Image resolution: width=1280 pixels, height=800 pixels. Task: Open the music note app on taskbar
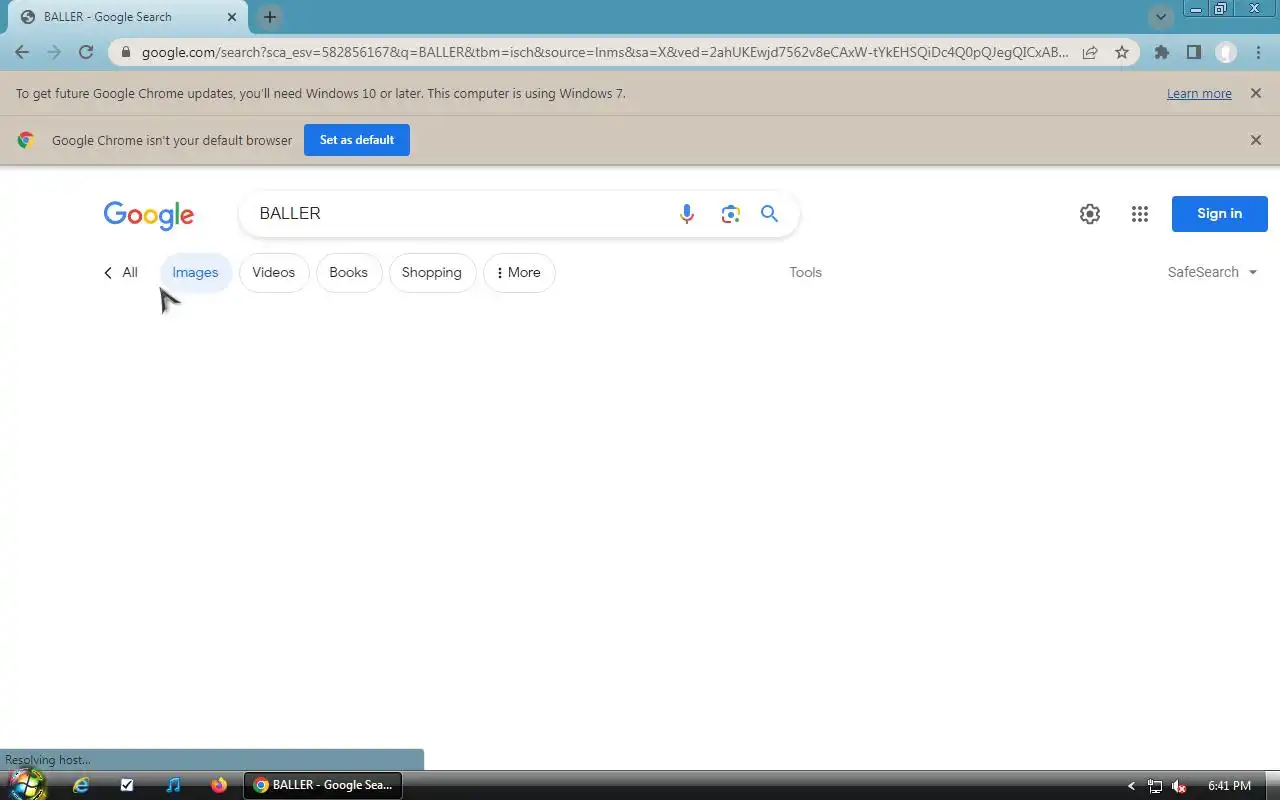[x=173, y=785]
